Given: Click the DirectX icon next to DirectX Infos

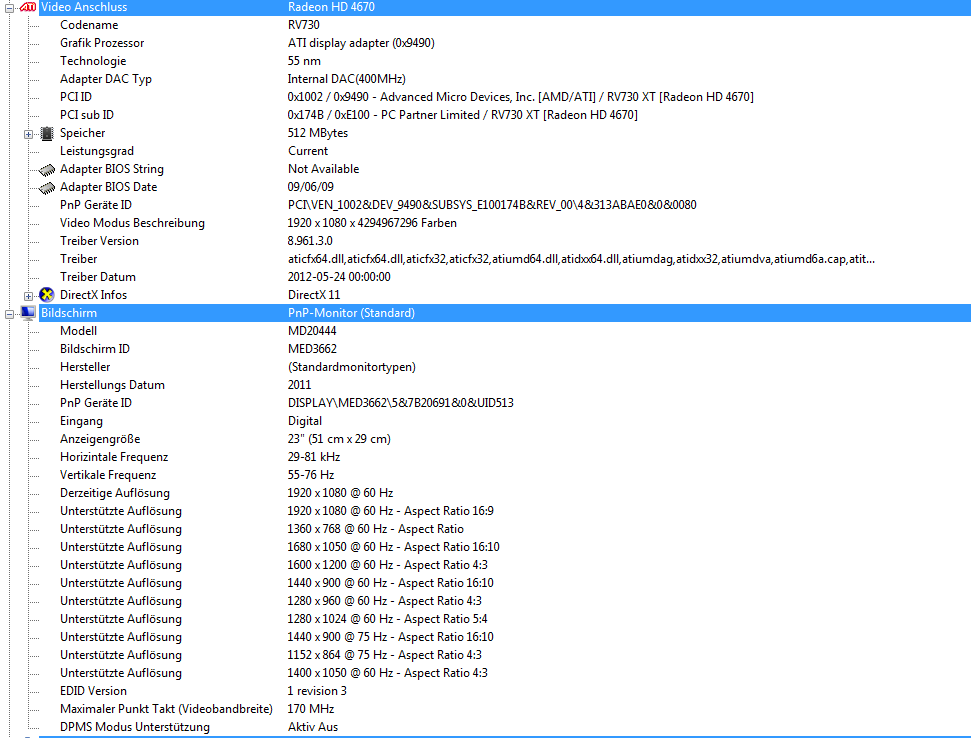Looking at the screenshot, I should pyautogui.click(x=46, y=295).
